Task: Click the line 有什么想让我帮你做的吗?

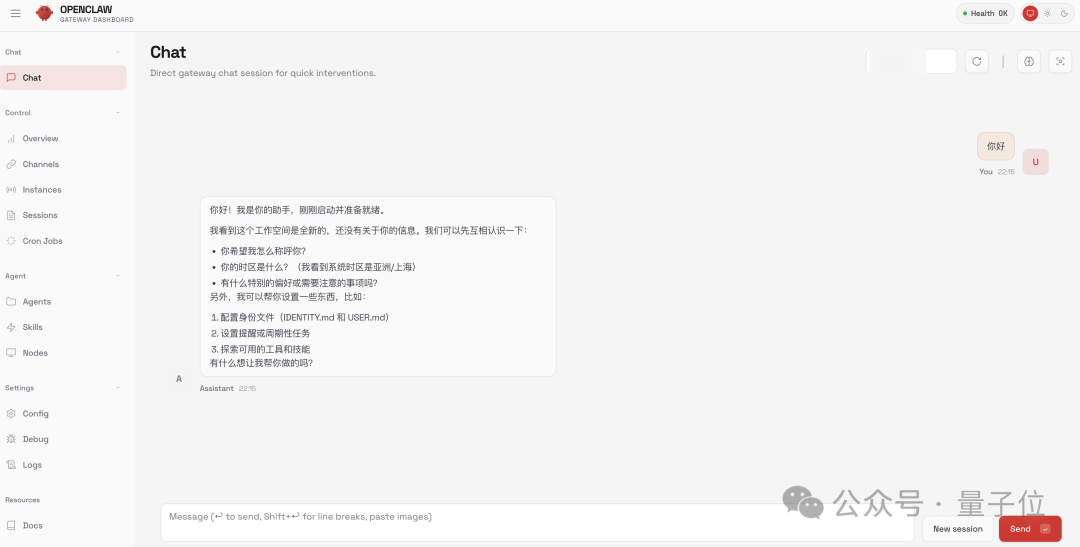Action: tap(262, 363)
